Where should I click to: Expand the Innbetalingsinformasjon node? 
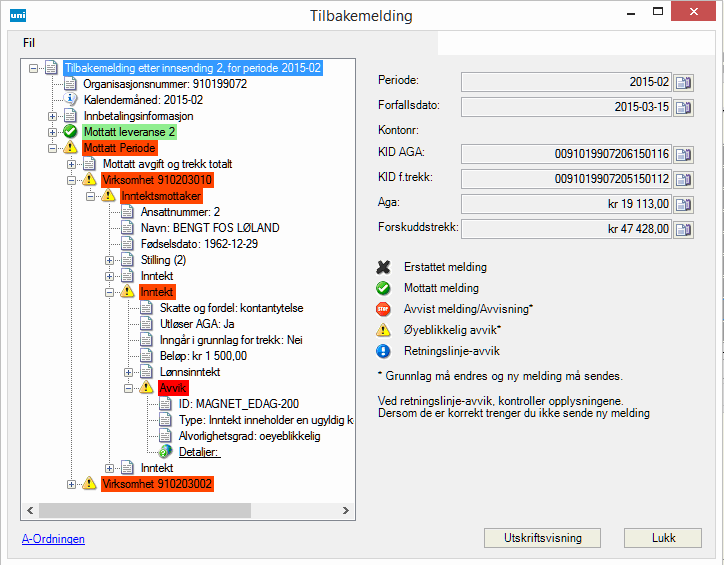52,116
